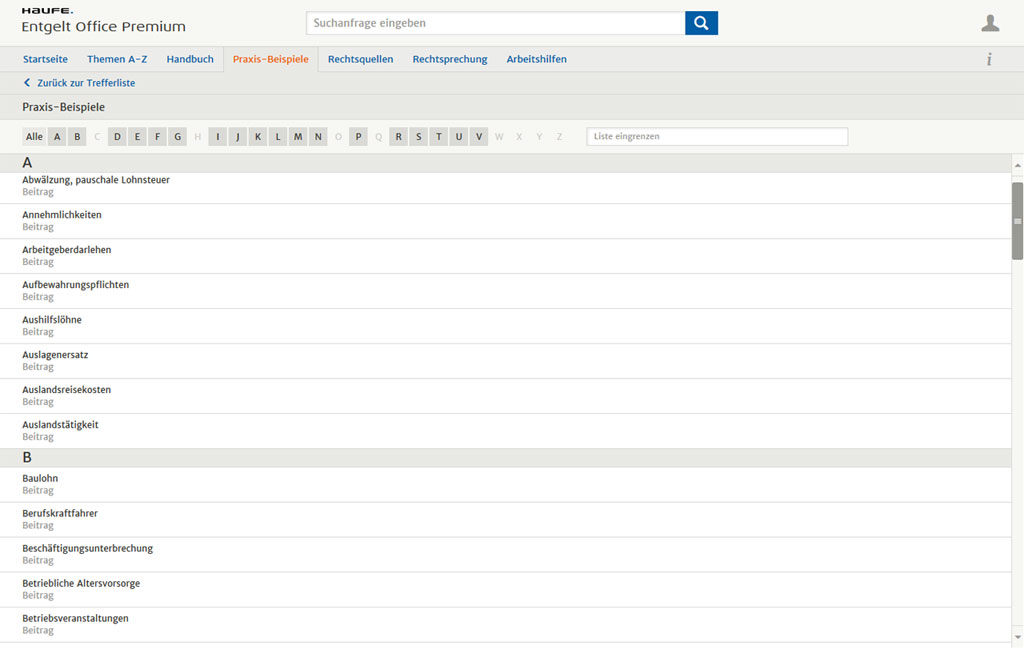Open the Arbeitshilfen tab

[537, 59]
